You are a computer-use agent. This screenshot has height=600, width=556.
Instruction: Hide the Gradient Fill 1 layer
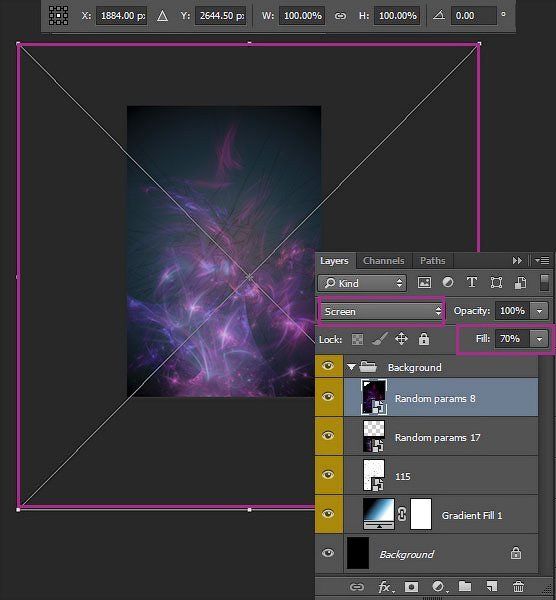pos(328,514)
